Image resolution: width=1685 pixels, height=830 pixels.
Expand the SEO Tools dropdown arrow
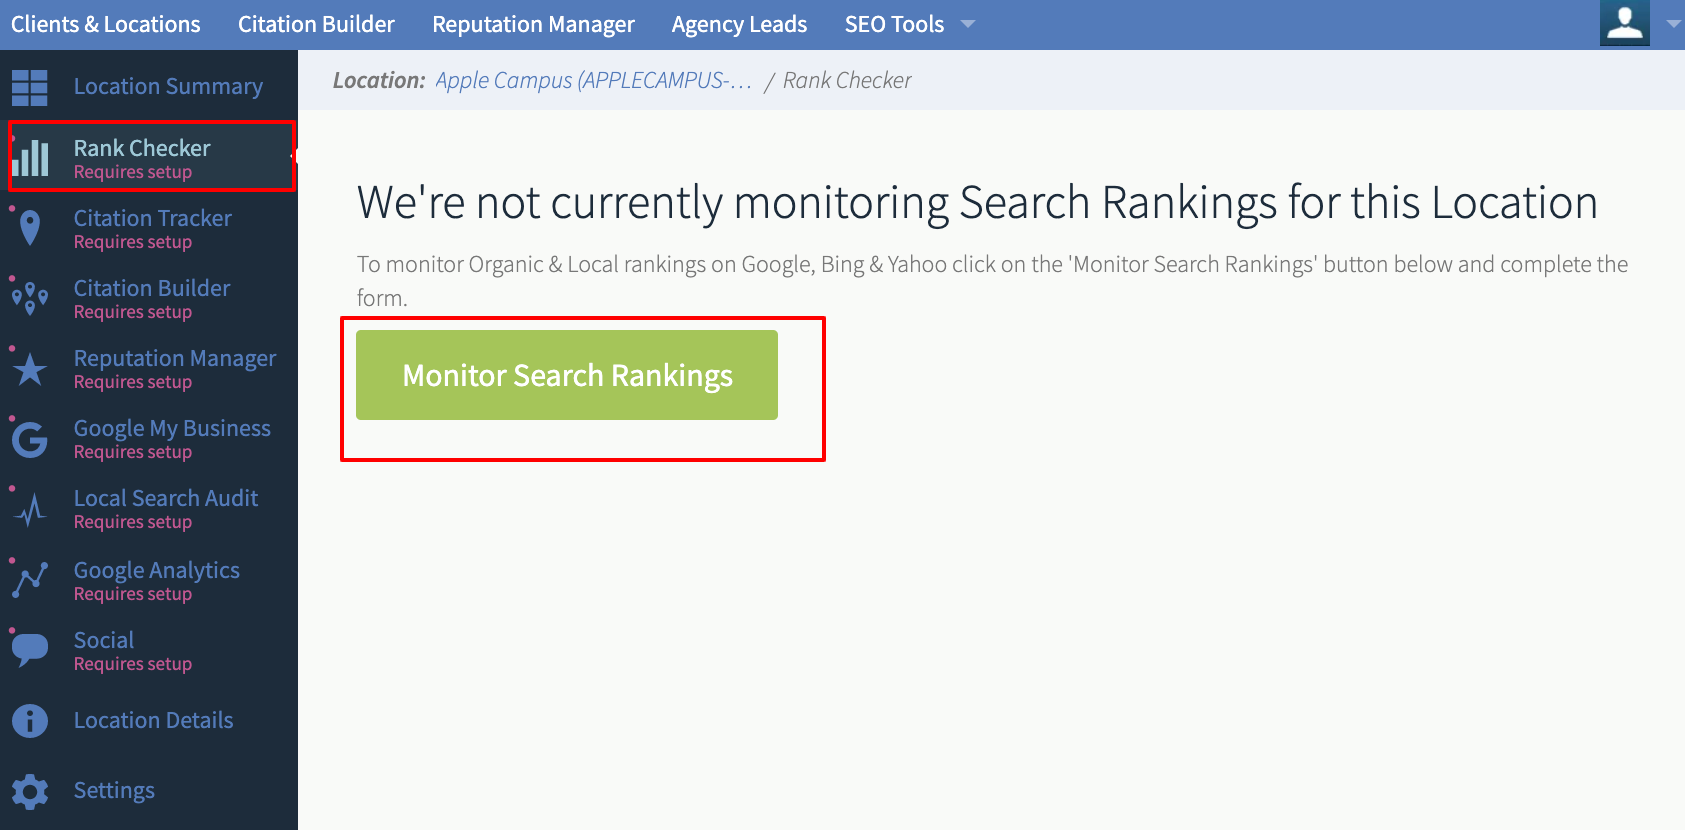pyautogui.click(x=967, y=24)
